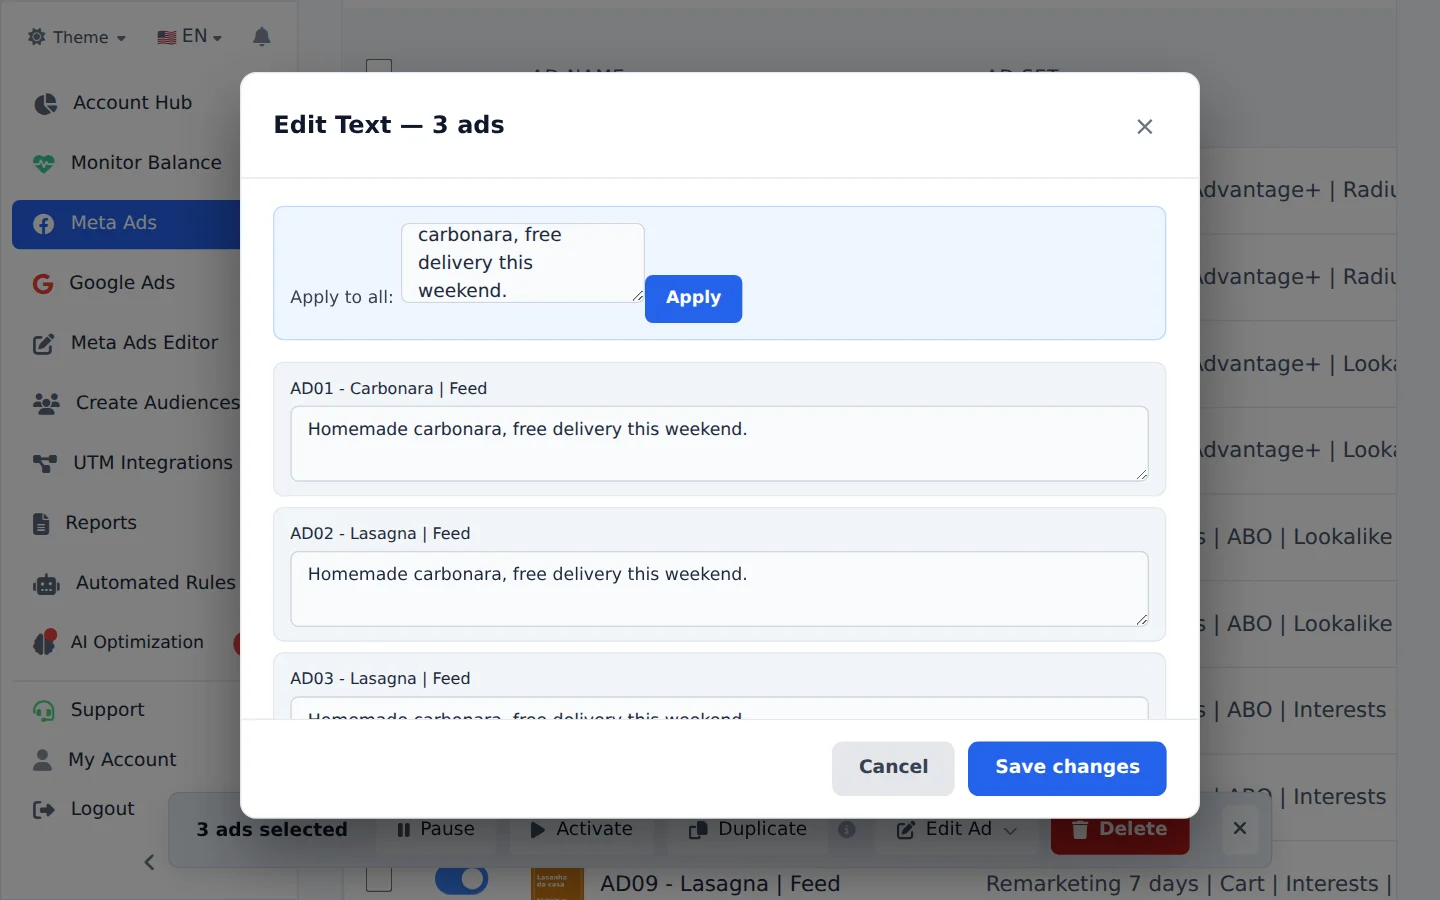The width and height of the screenshot is (1440, 900).
Task: Open My Account user icon
Action: point(42,760)
